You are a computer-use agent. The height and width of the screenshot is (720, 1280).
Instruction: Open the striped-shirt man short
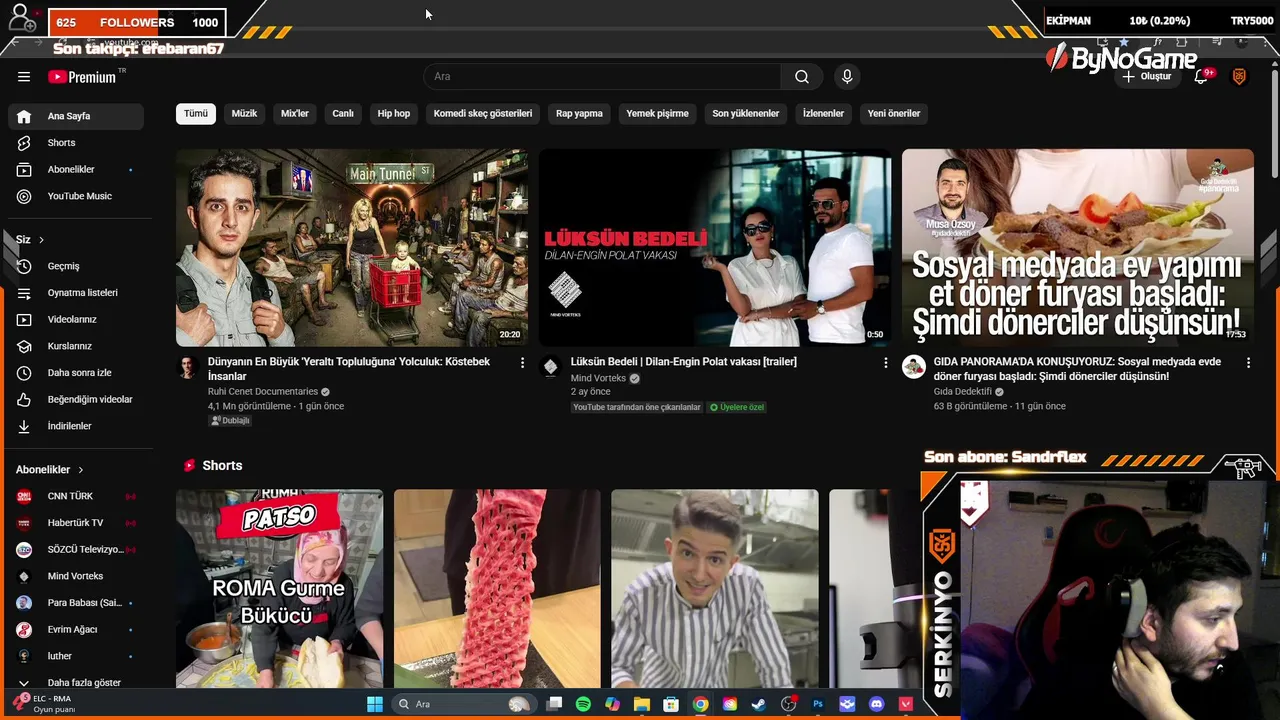click(x=715, y=588)
